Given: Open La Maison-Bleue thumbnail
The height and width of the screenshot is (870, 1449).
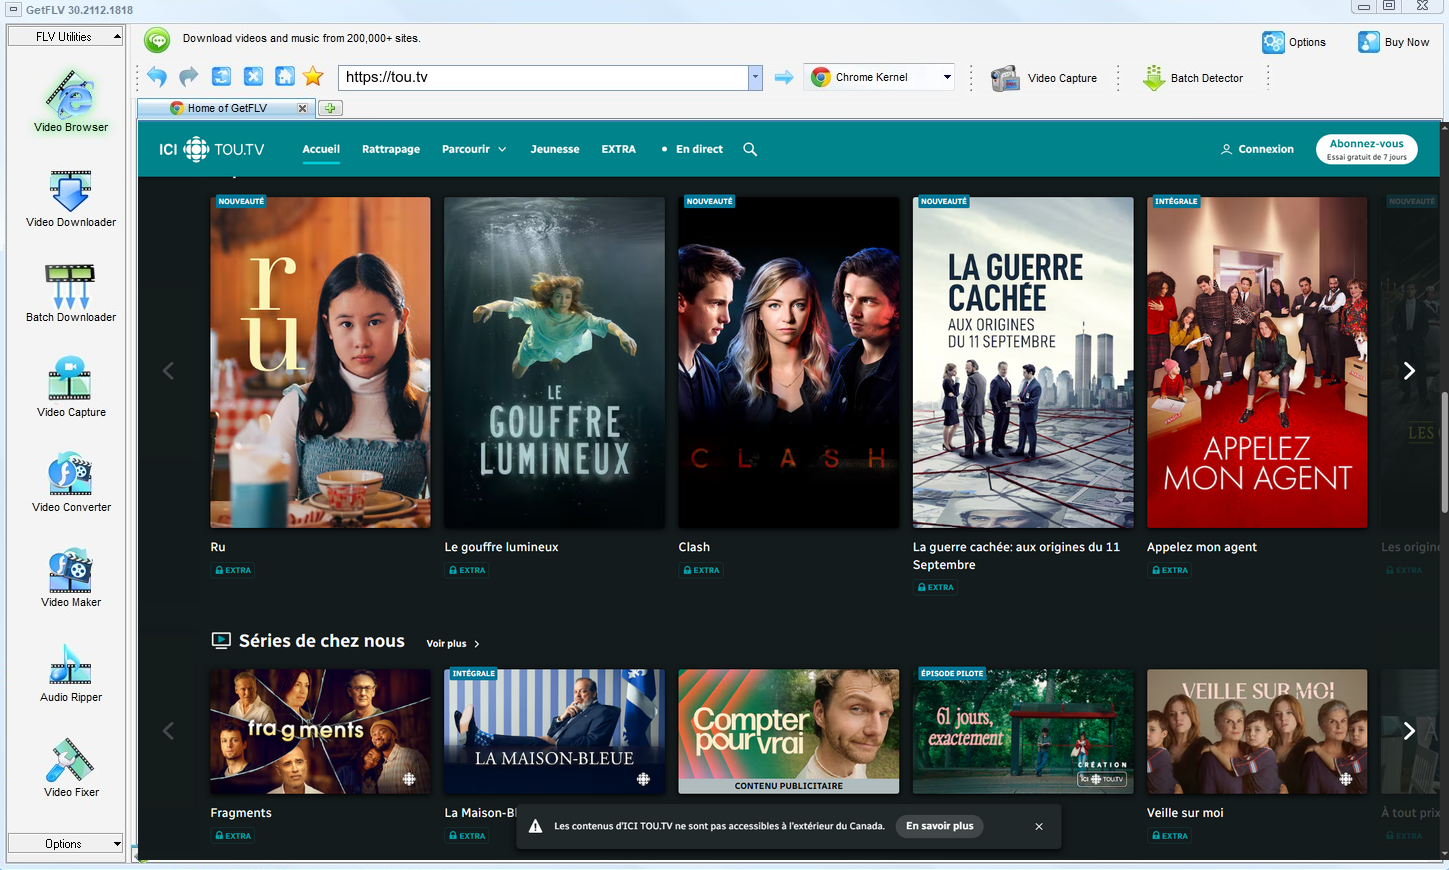Looking at the screenshot, I should coord(554,731).
